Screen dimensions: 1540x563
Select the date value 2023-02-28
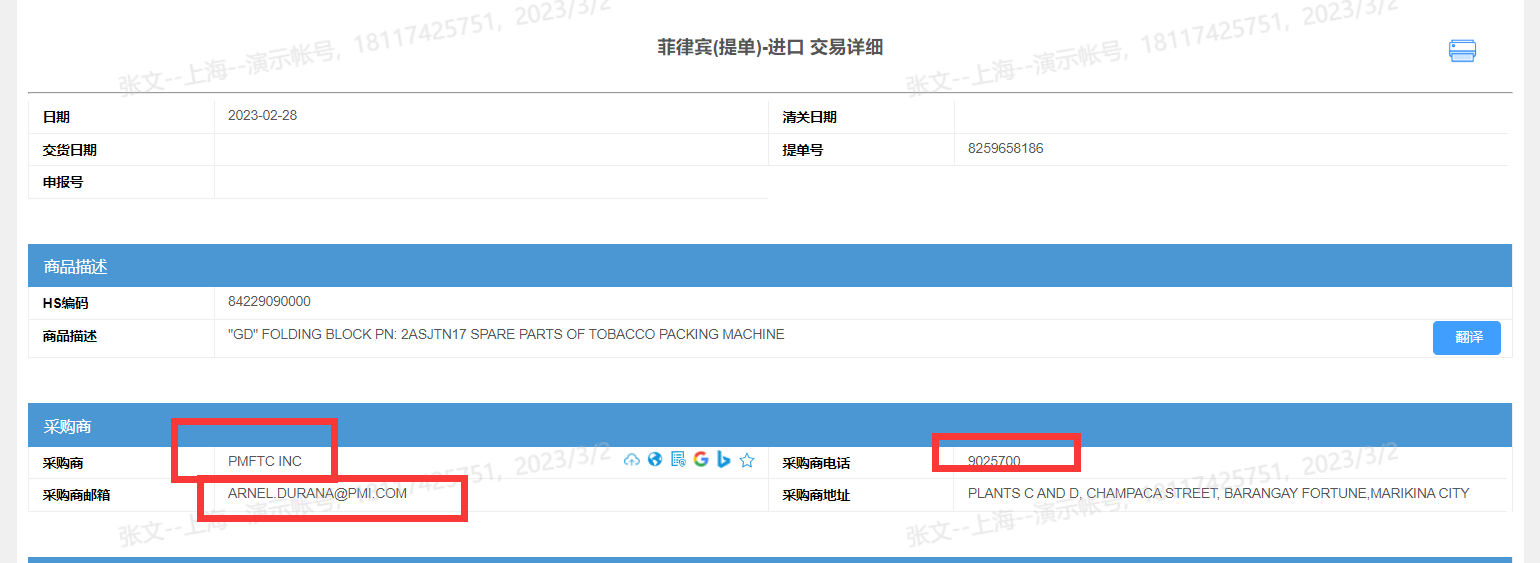click(262, 115)
